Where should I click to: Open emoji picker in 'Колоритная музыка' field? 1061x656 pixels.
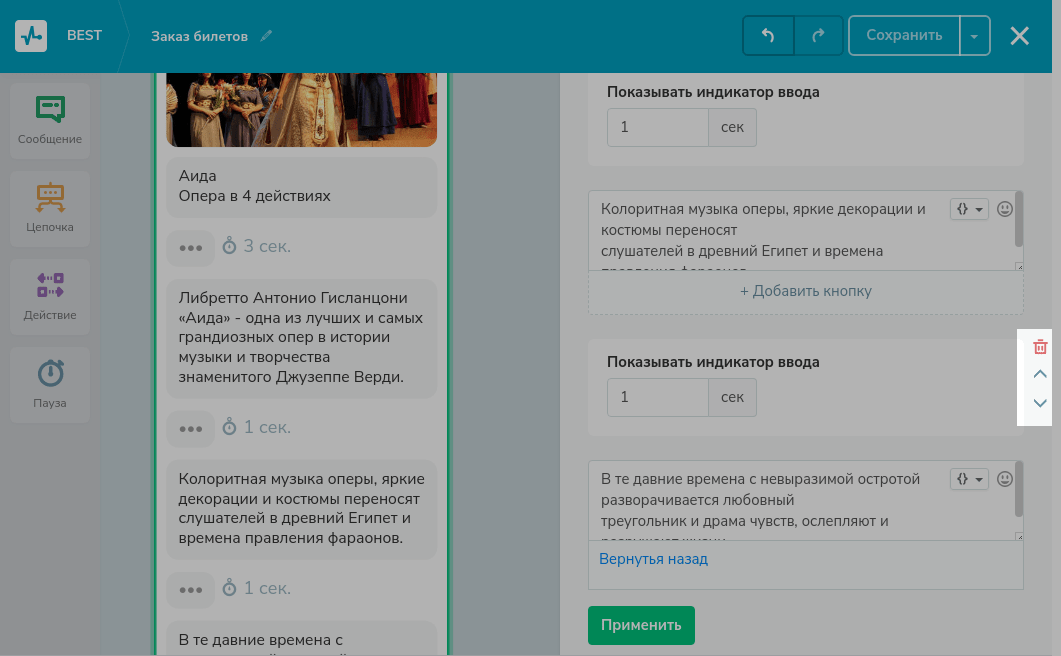pyautogui.click(x=1005, y=209)
